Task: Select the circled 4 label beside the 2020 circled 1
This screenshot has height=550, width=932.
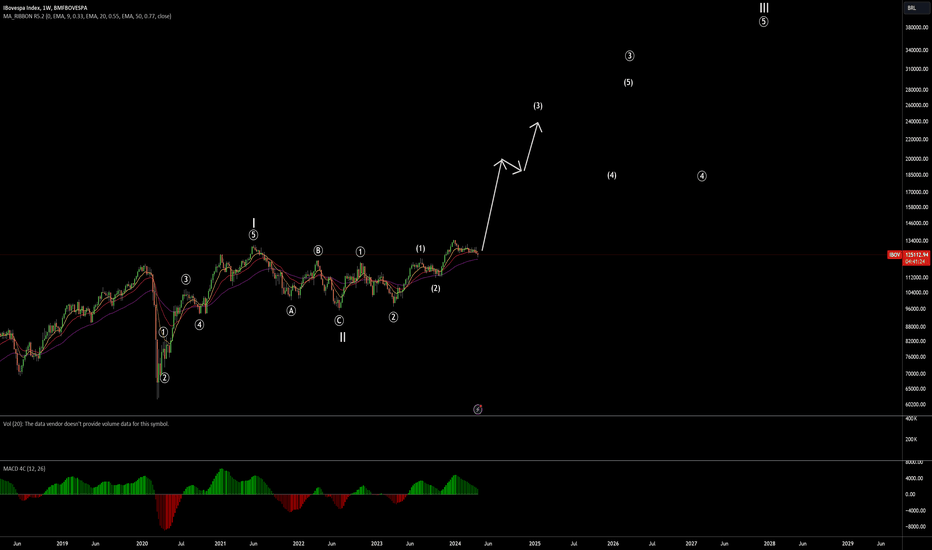Action: [200, 325]
